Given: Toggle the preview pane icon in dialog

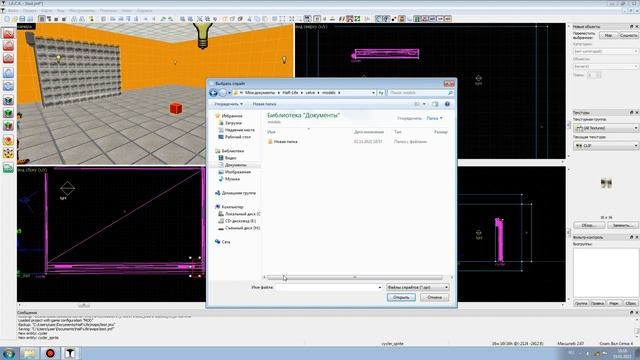Looking at the screenshot, I should [x=435, y=104].
